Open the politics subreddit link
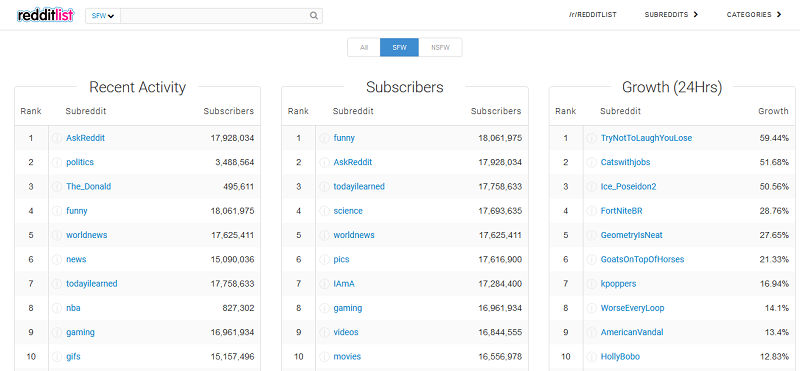Viewport: 800px width, 371px height. pyautogui.click(x=80, y=162)
